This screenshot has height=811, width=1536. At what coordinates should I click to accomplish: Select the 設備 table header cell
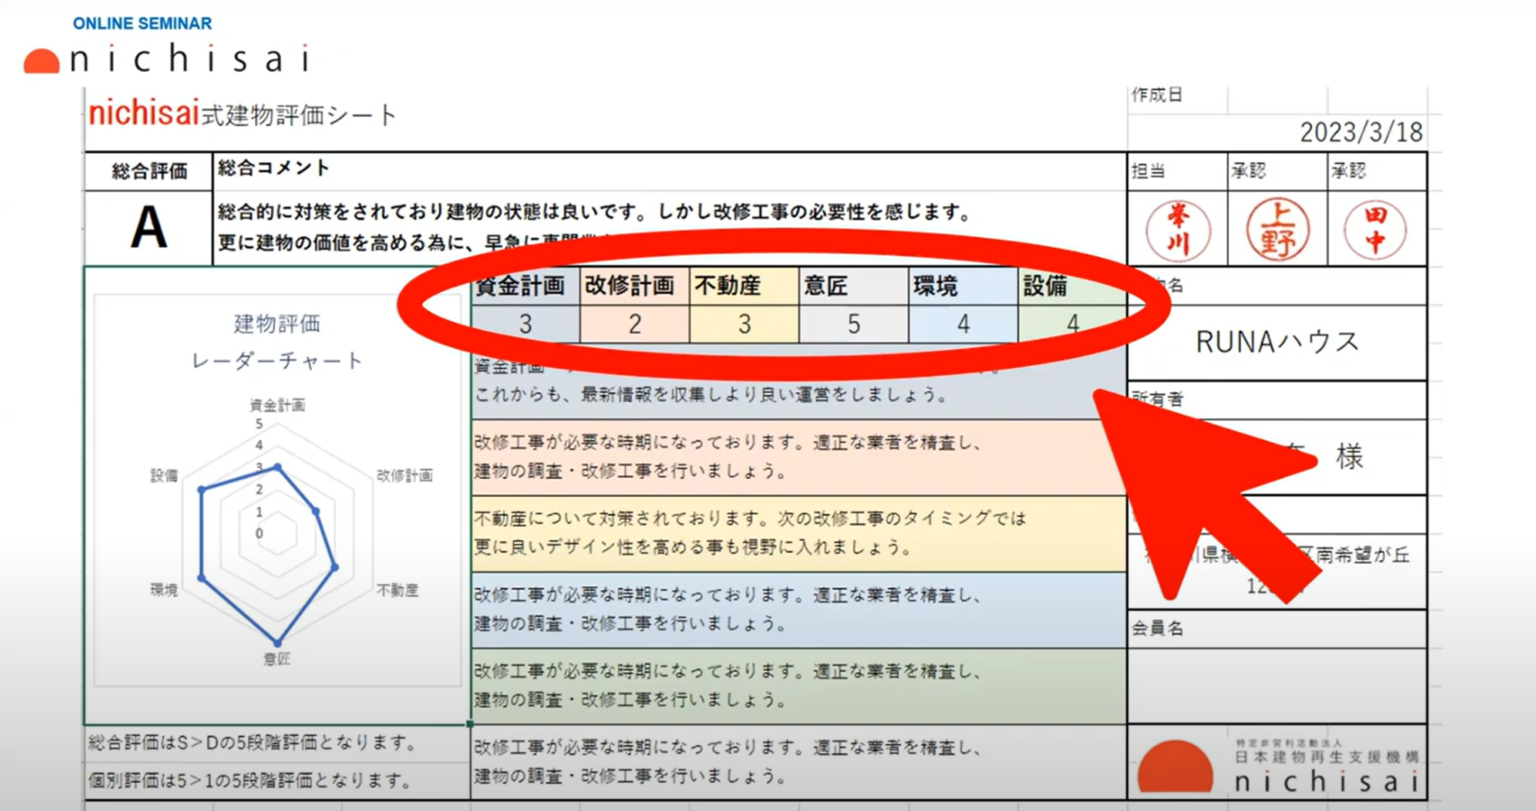click(1072, 286)
